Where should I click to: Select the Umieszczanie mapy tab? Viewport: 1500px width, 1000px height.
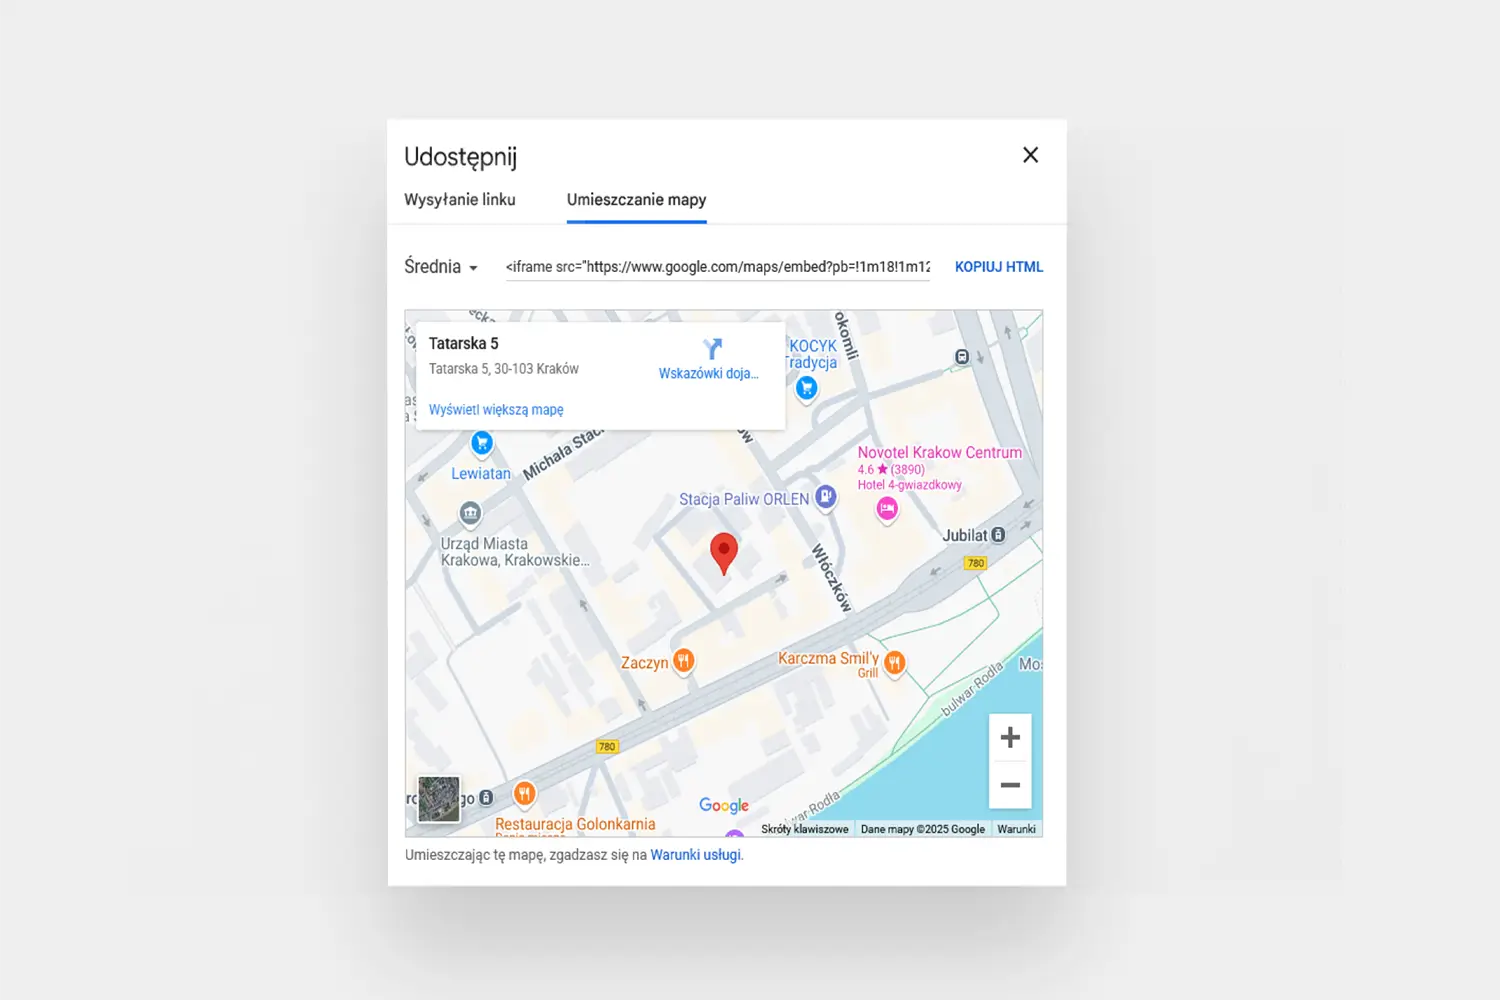click(x=637, y=199)
